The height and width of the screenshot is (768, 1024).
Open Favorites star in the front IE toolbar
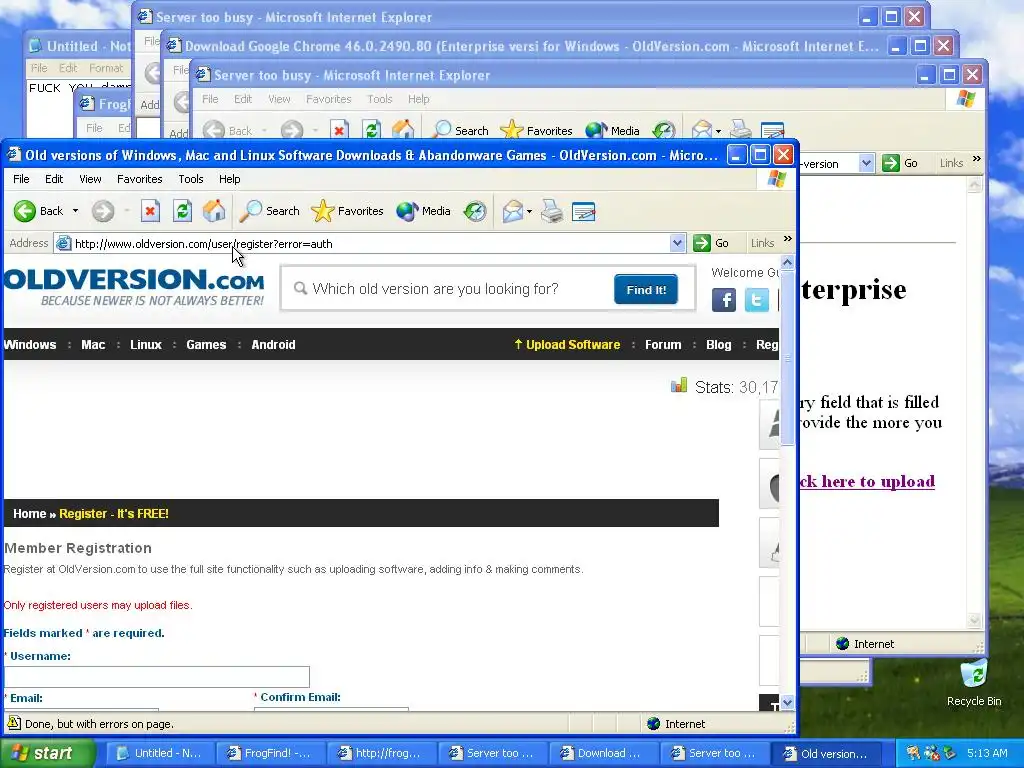[x=347, y=211]
